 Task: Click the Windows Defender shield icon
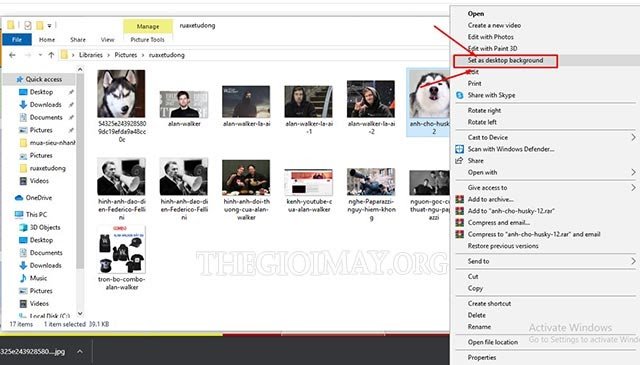460,149
